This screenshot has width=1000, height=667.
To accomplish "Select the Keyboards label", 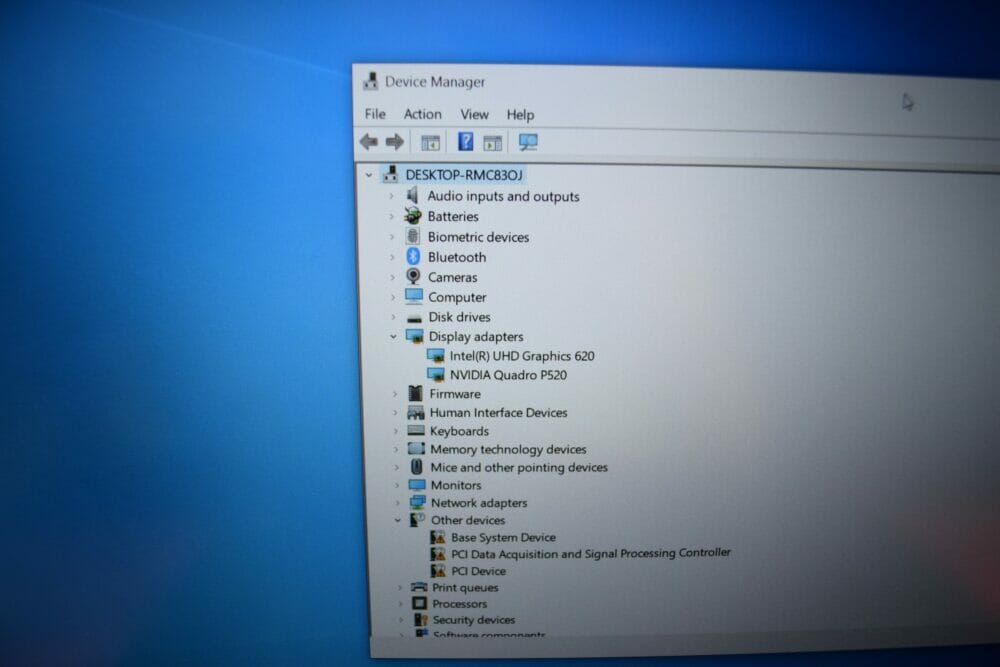I will point(459,431).
